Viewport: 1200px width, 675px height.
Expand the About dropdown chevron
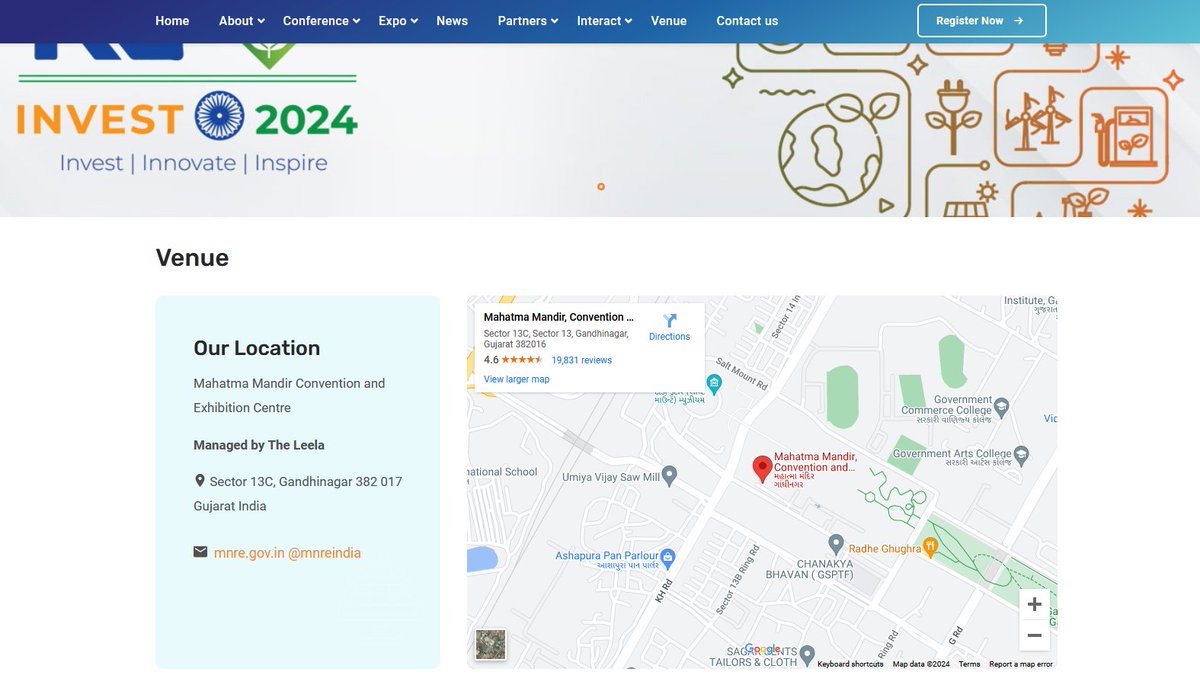(261, 21)
